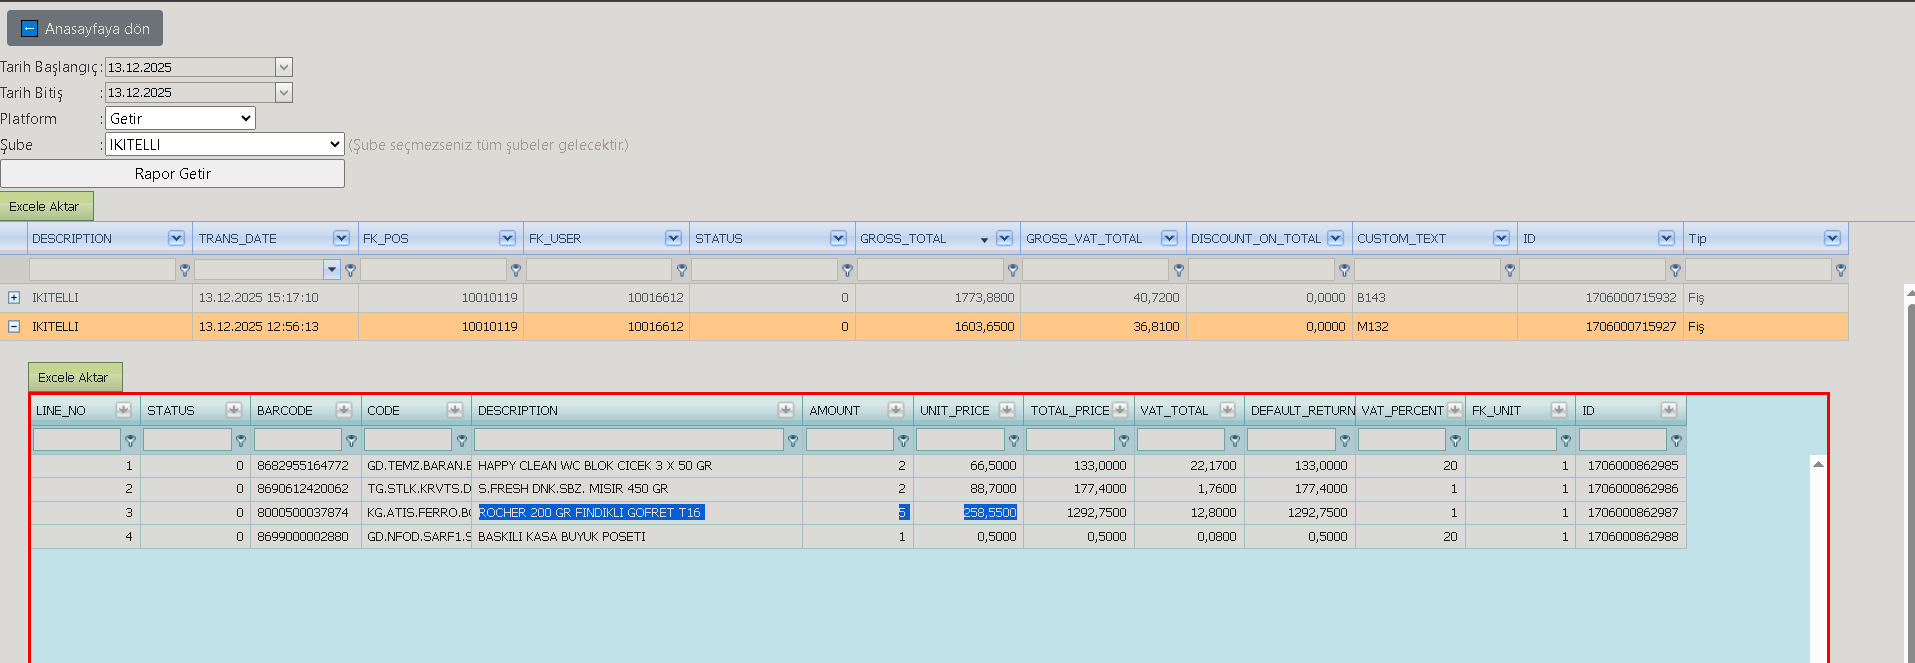The width and height of the screenshot is (1915, 663).
Task: Open the Platform combo box
Action: pyautogui.click(x=180, y=118)
